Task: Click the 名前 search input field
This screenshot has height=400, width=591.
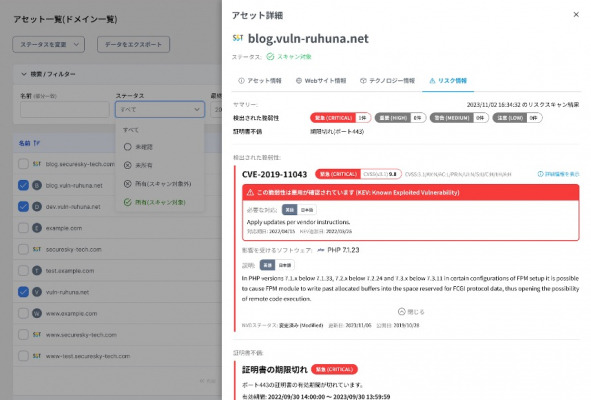Action: 64,110
